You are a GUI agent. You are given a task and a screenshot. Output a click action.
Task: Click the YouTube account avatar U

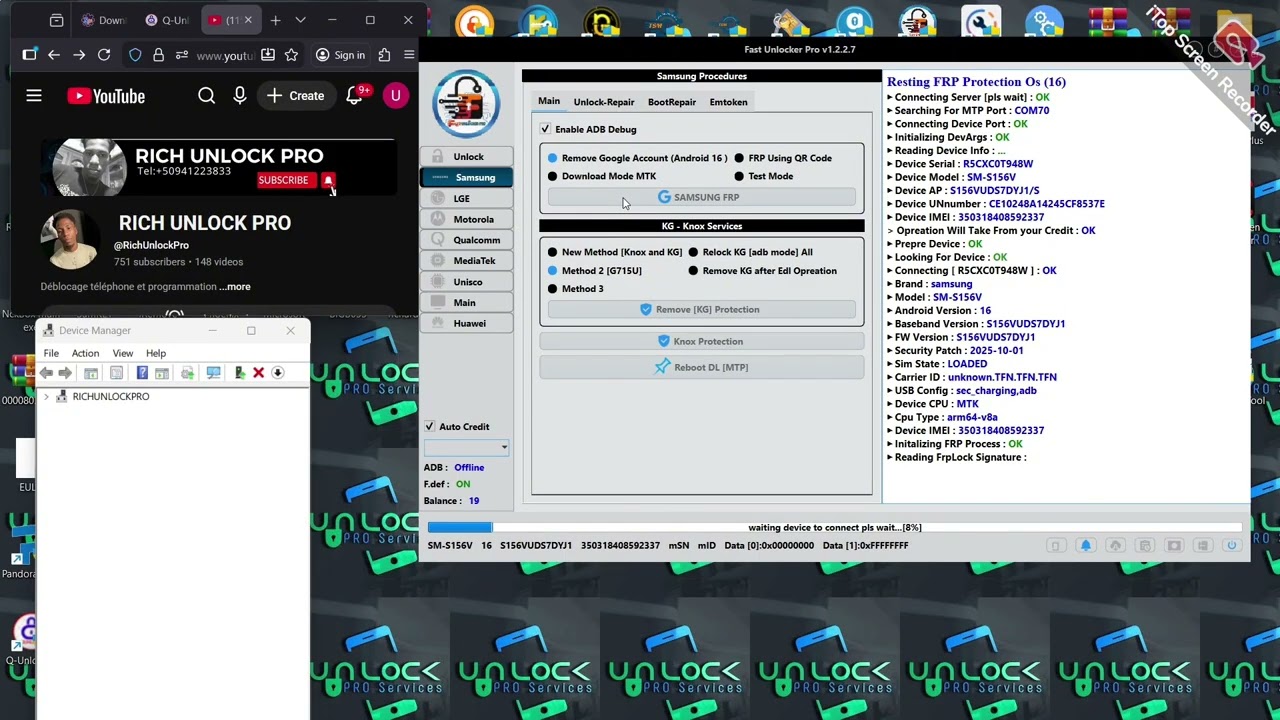(x=396, y=96)
